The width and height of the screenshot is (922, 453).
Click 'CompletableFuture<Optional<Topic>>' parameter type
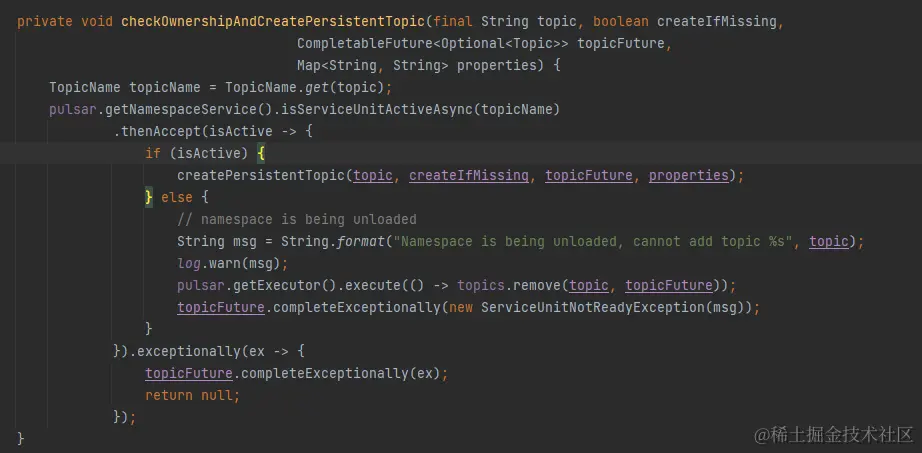coord(433,44)
